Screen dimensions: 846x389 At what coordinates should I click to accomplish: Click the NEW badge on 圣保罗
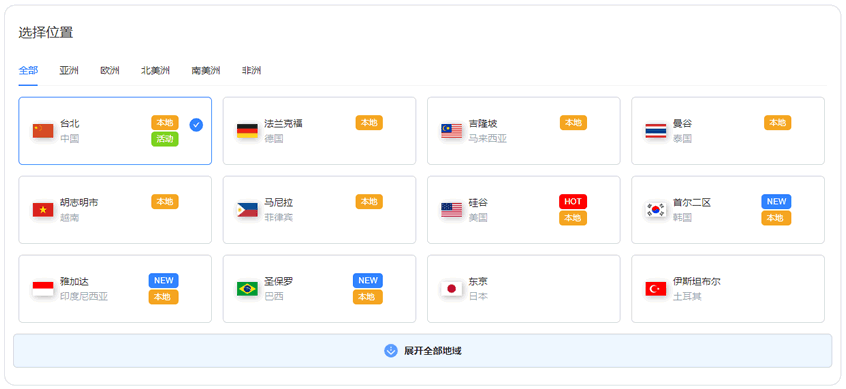click(x=368, y=281)
